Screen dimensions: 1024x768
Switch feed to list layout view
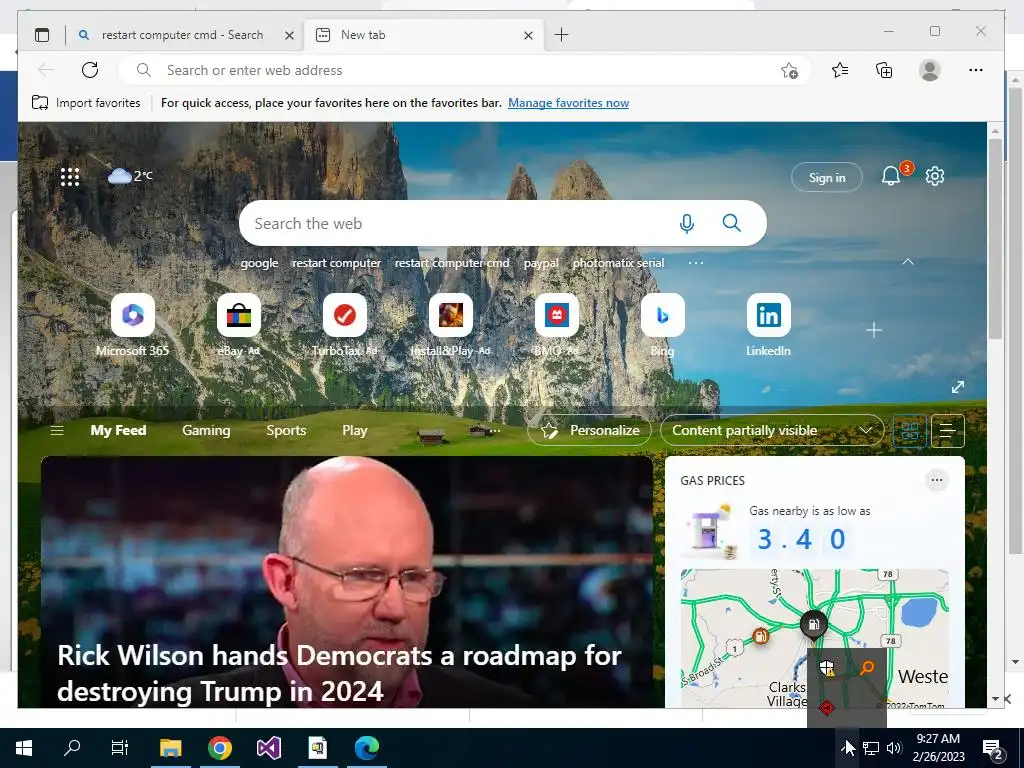click(948, 431)
